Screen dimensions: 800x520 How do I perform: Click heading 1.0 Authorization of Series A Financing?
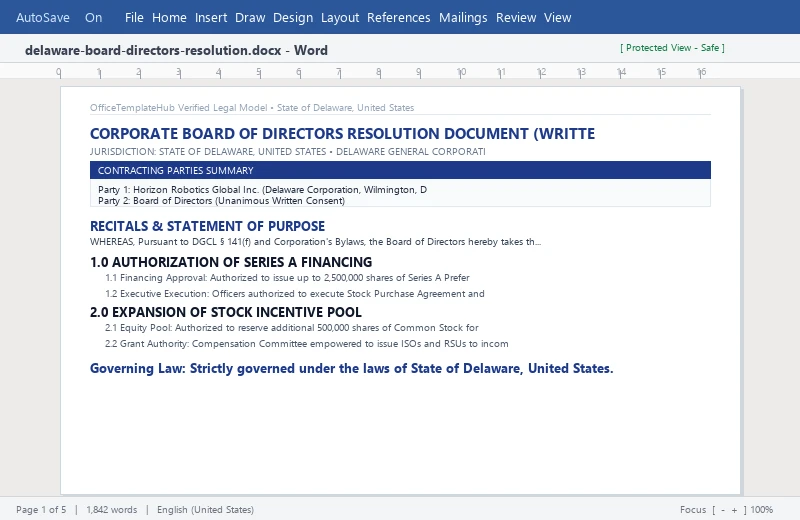click(231, 262)
